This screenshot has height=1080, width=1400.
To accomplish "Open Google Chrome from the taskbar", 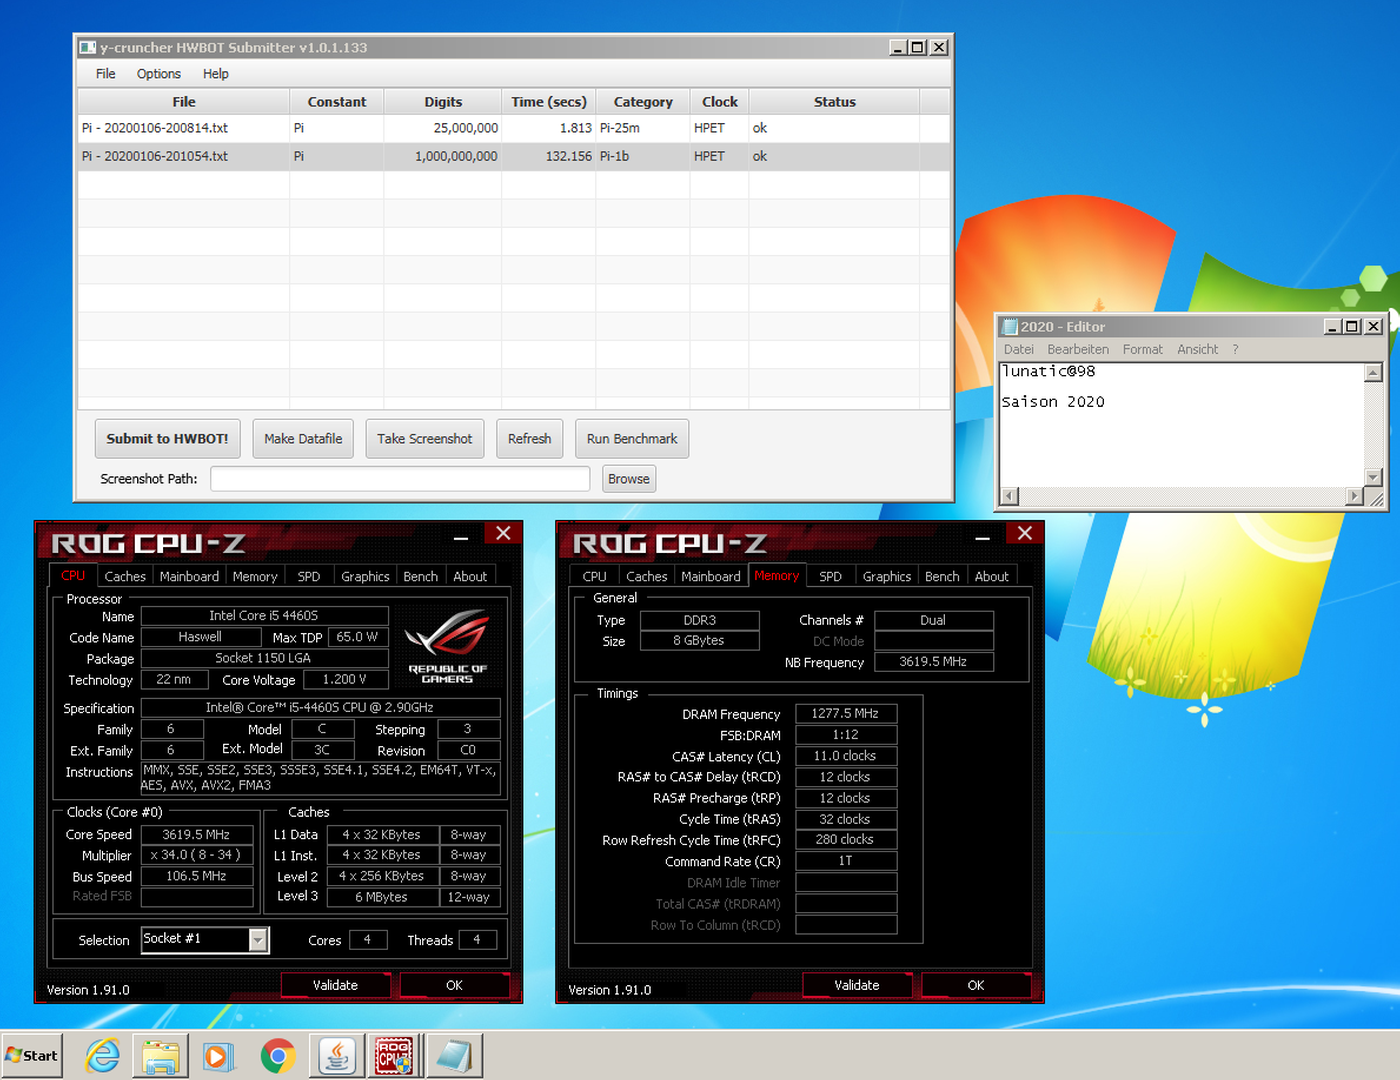I will pyautogui.click(x=278, y=1056).
